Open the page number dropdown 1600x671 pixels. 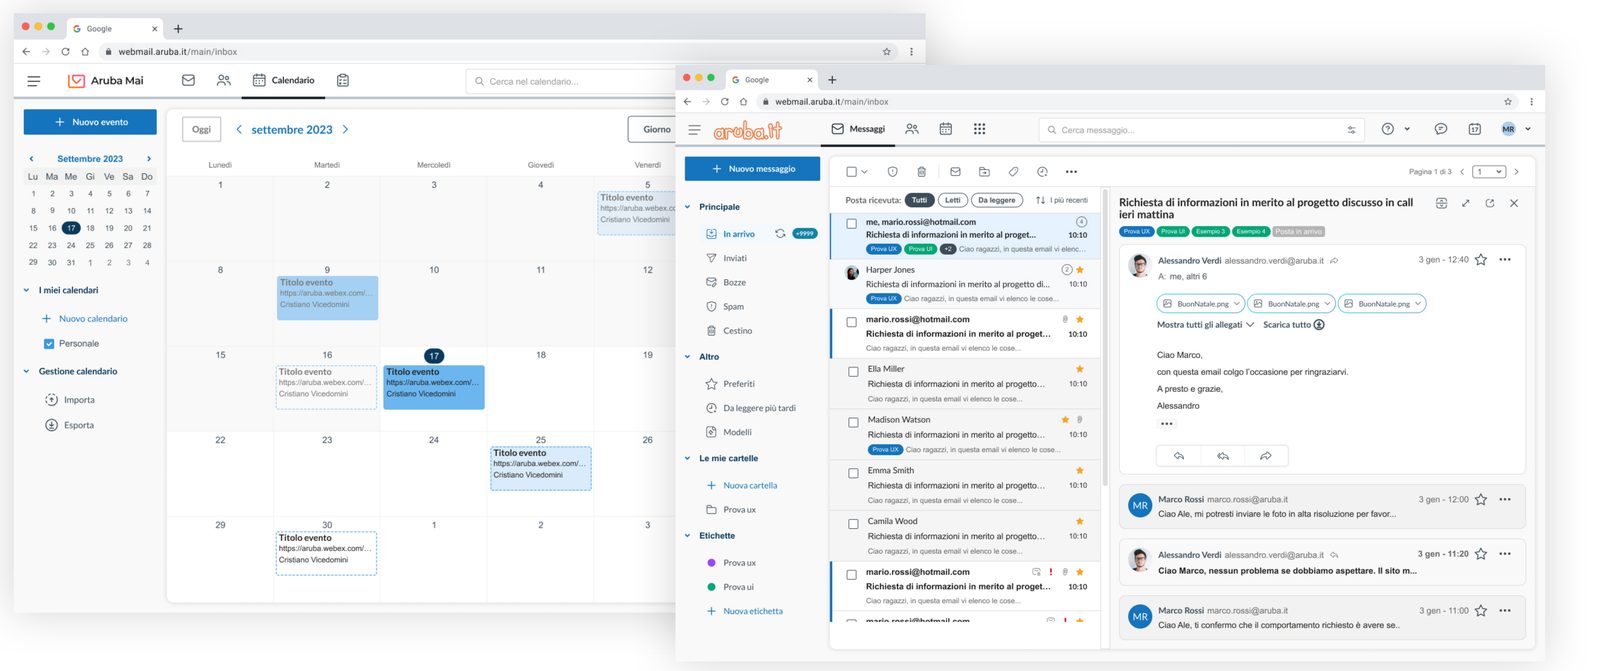pyautogui.click(x=1489, y=172)
